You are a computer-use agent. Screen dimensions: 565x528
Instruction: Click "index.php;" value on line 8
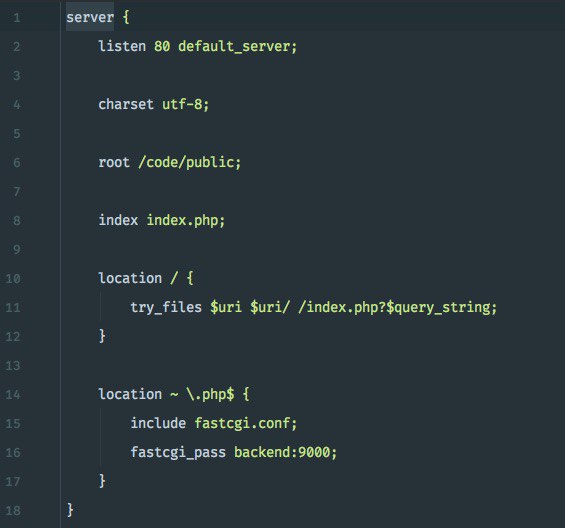186,221
